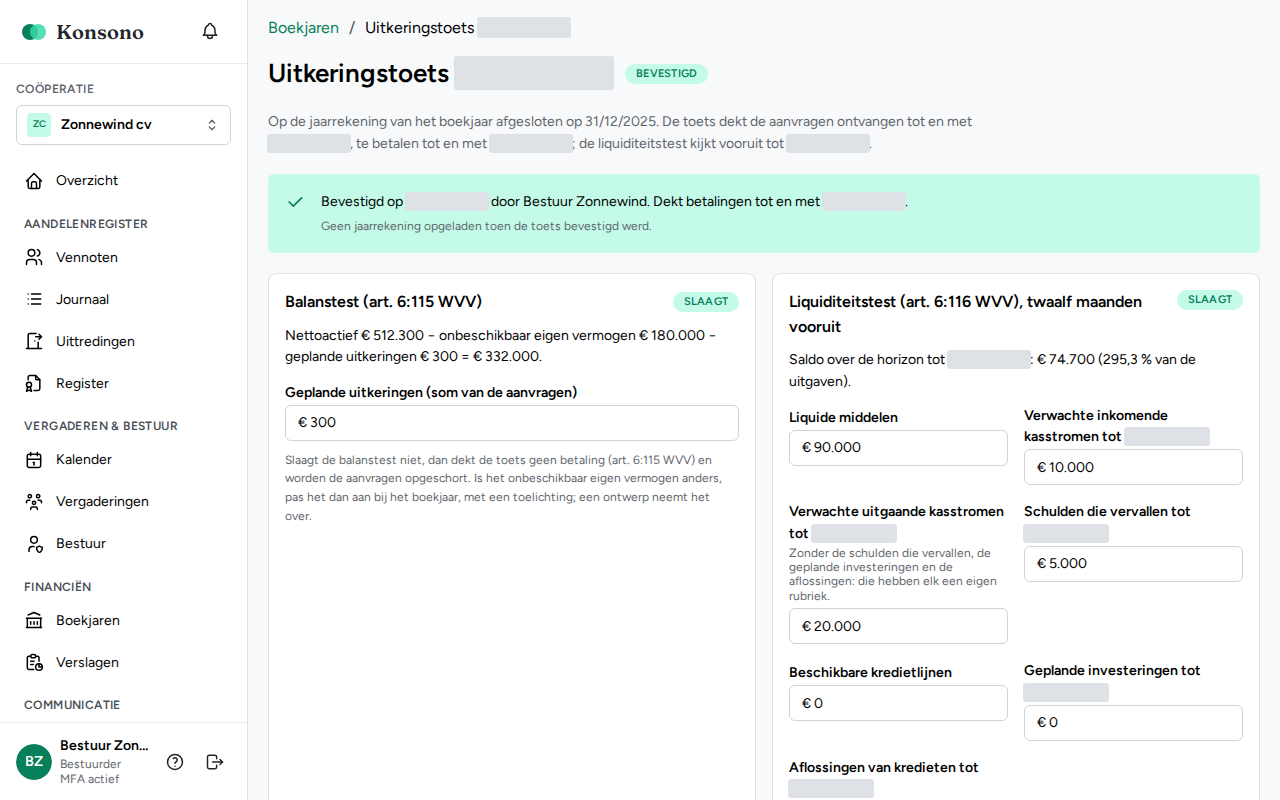Select the Schulden die vervallen input
Image resolution: width=1280 pixels, height=800 pixels.
[x=1133, y=564]
